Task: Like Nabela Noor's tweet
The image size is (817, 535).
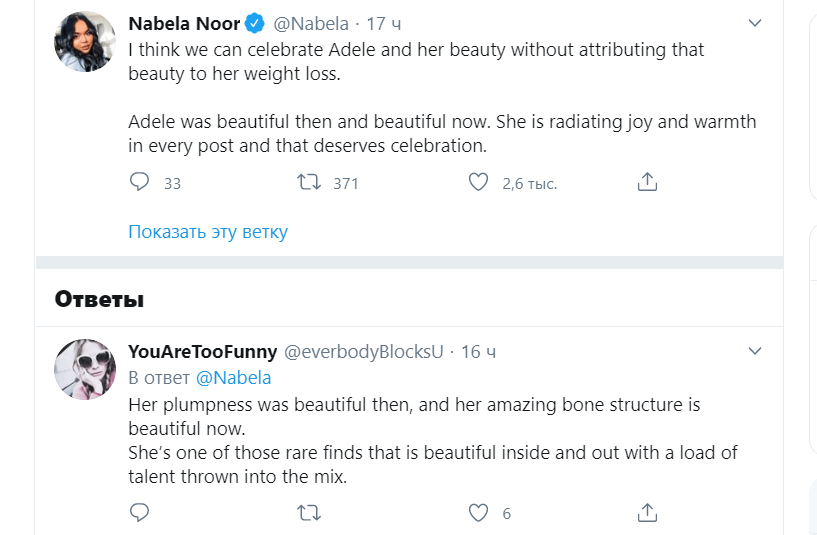Action: click(x=479, y=182)
